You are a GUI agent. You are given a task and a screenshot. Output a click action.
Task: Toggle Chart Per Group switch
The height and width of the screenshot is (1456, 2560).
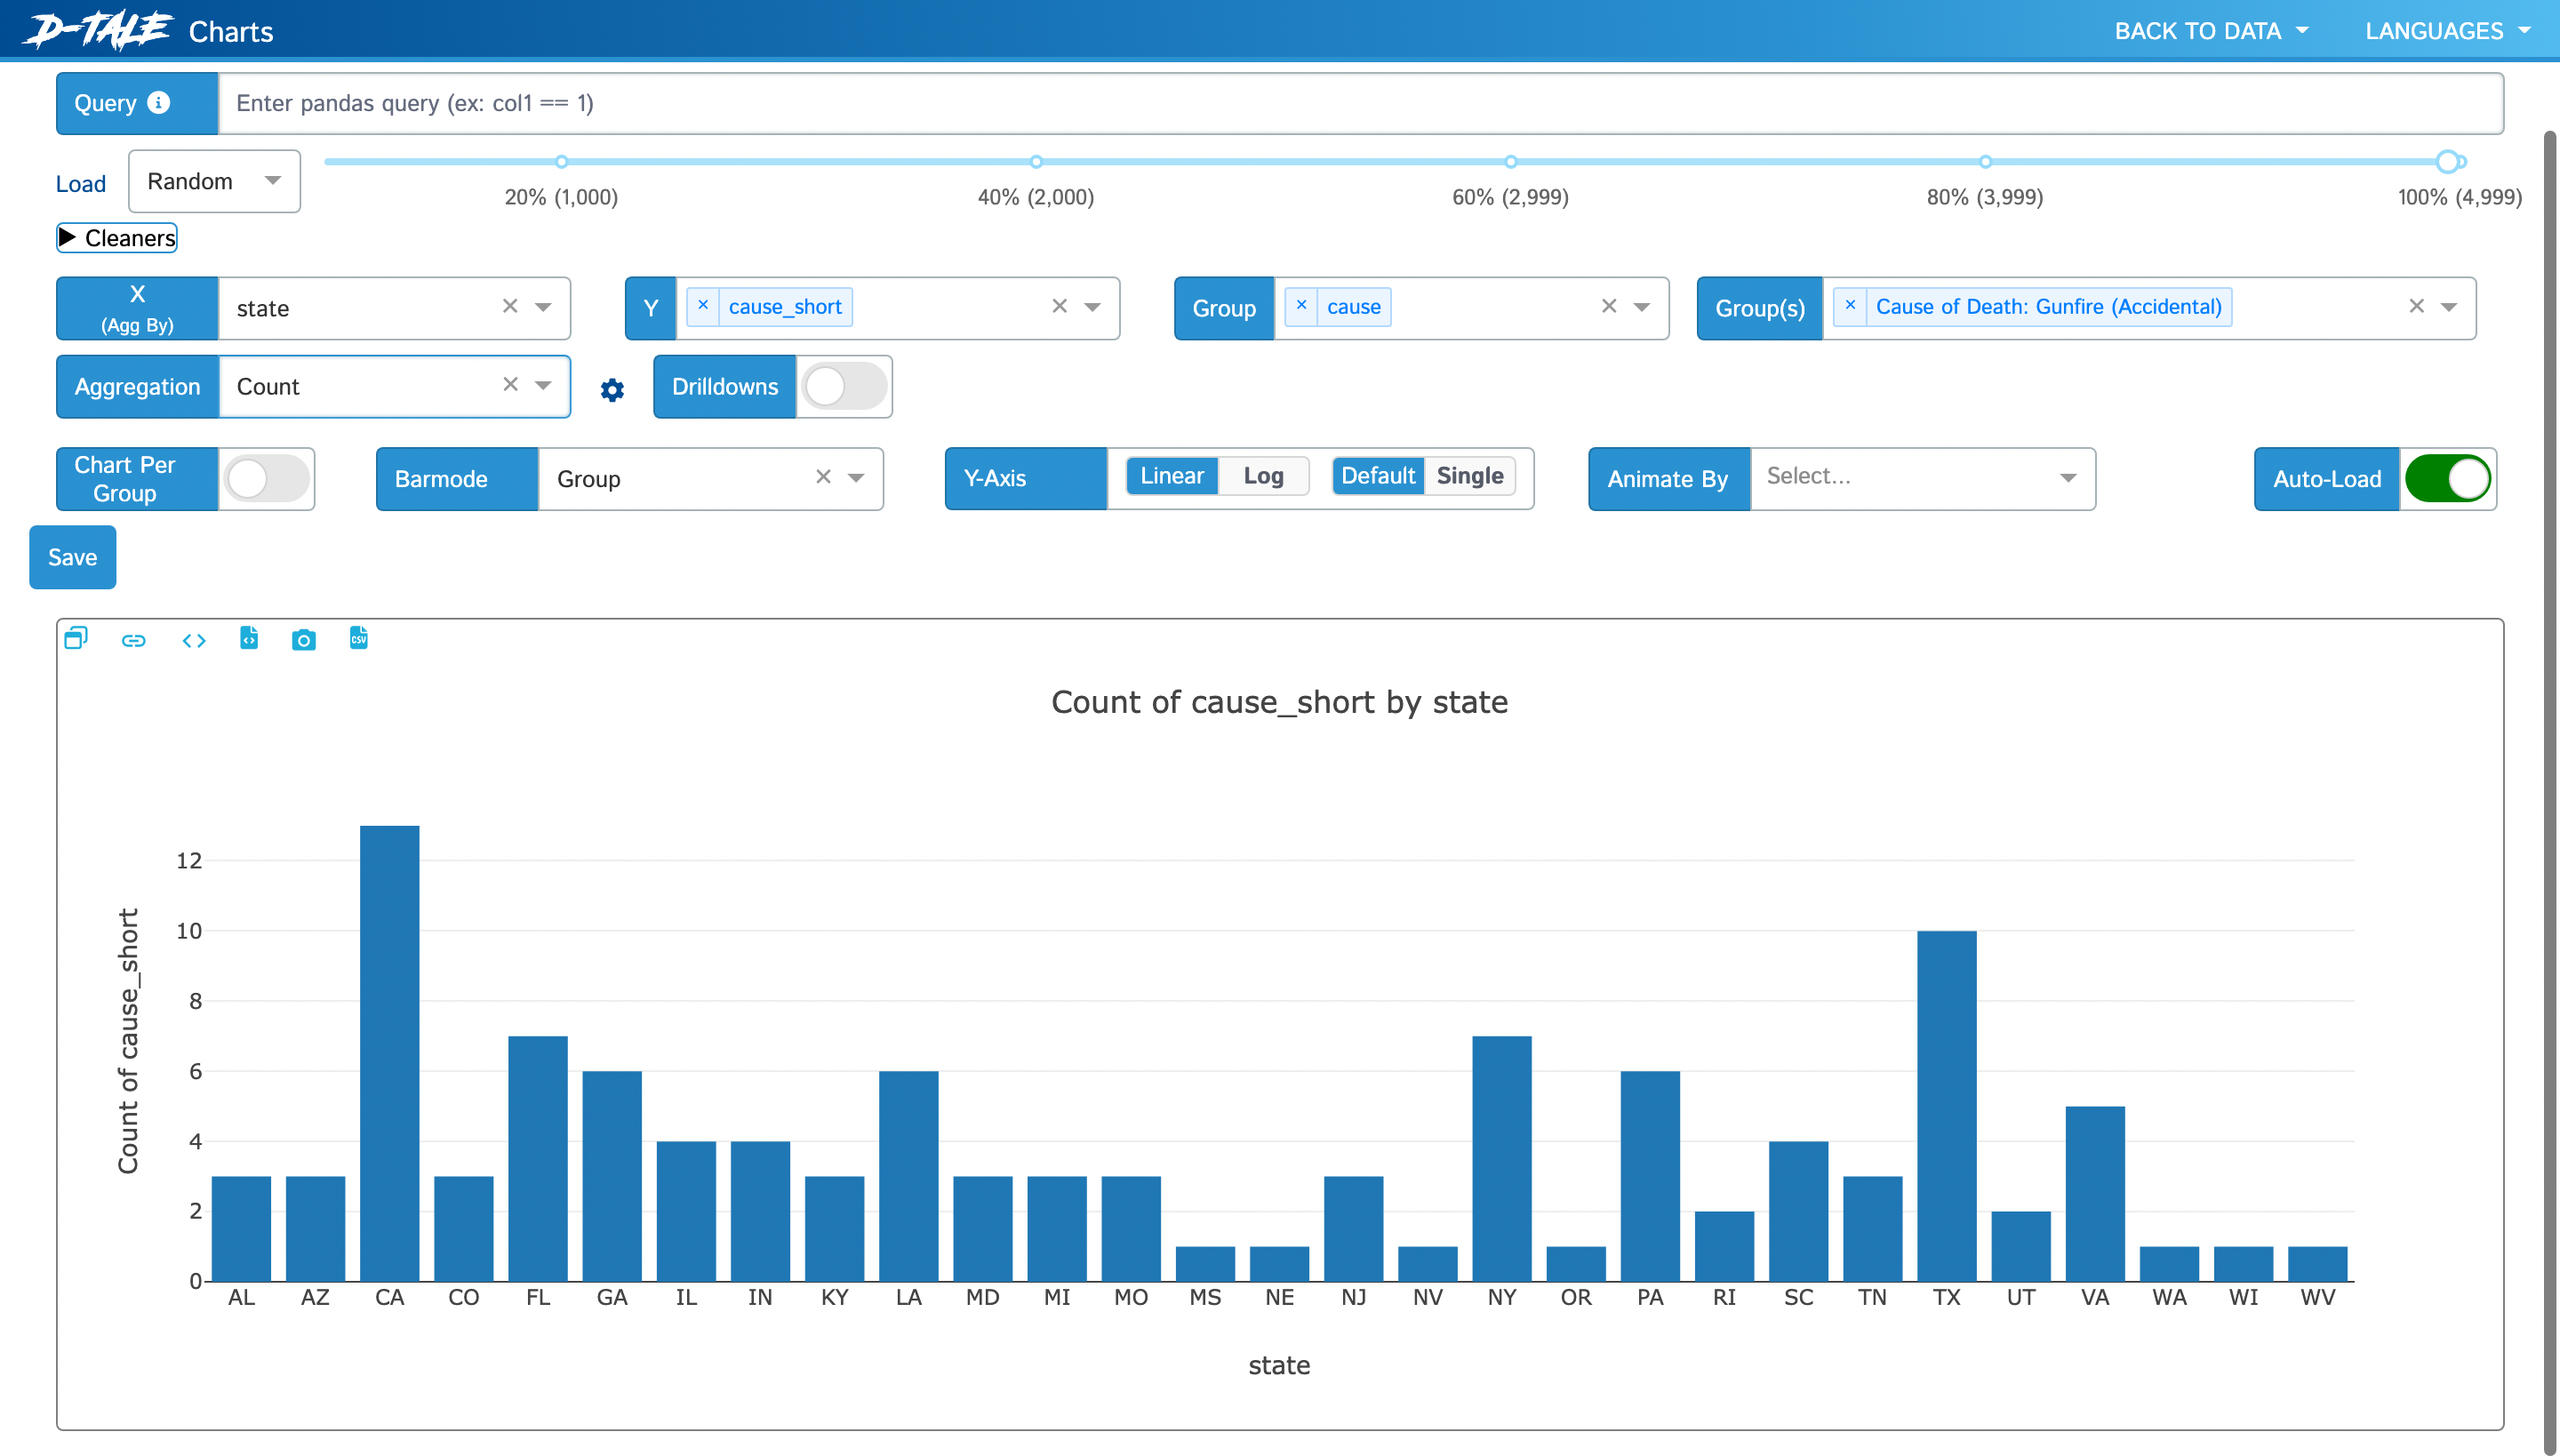coord(266,479)
